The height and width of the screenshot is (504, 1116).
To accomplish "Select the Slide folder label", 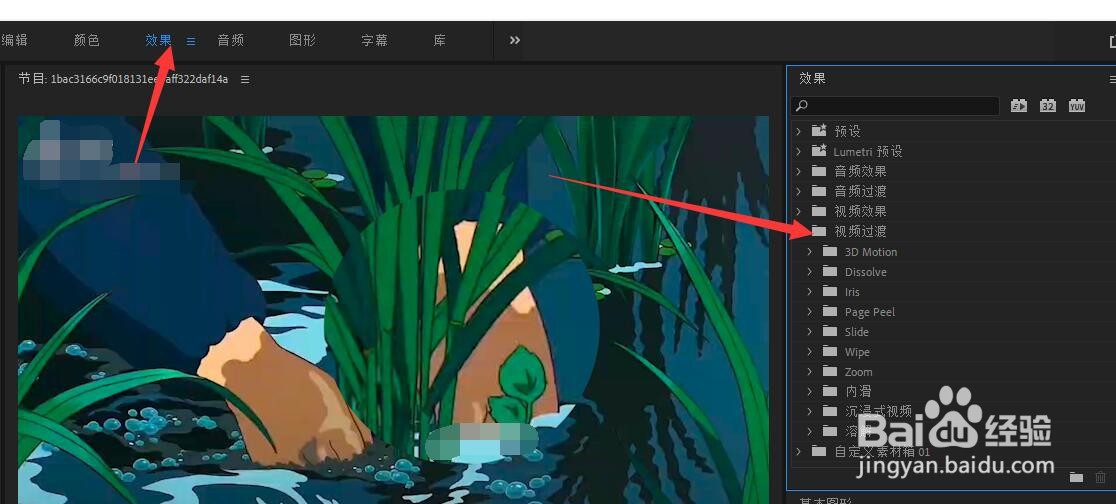I will click(857, 332).
